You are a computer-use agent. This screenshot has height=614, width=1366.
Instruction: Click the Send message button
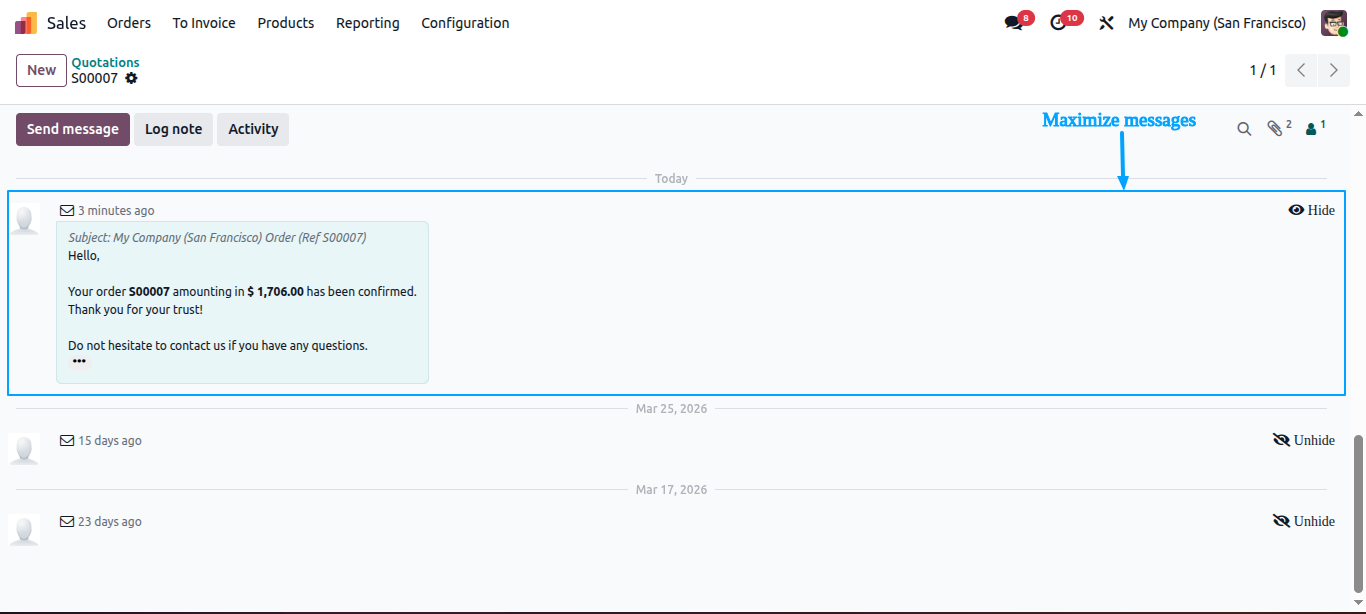pos(73,129)
